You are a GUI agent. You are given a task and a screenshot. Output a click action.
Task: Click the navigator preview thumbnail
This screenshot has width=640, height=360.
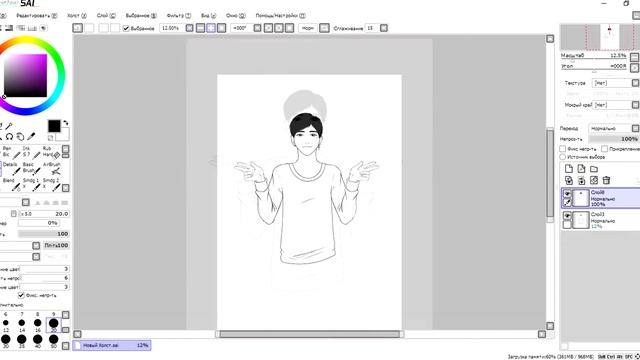[600, 37]
